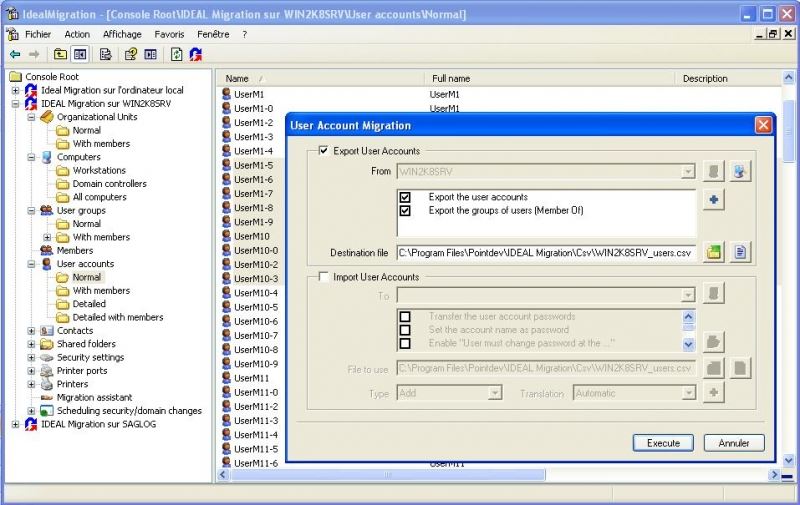
Task: Expand the Shared folders tree node
Action: click(31, 344)
